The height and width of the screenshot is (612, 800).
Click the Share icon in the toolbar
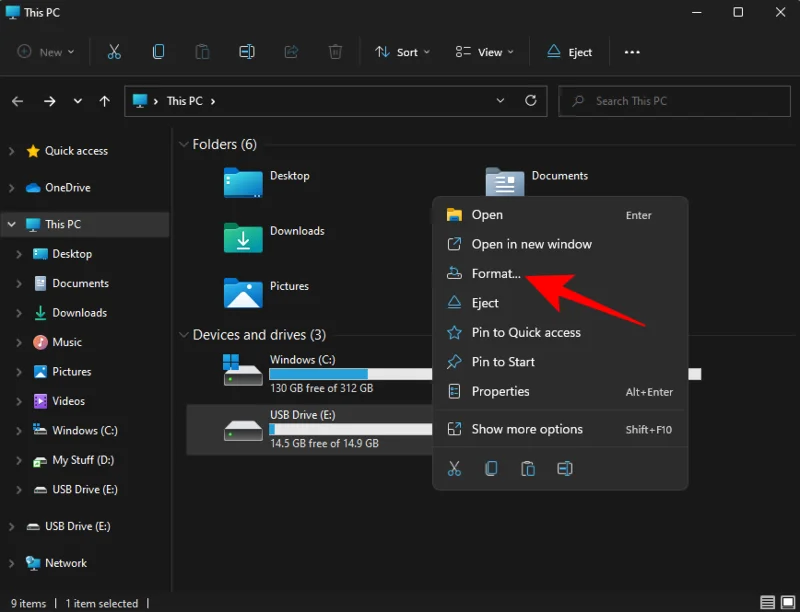290,51
